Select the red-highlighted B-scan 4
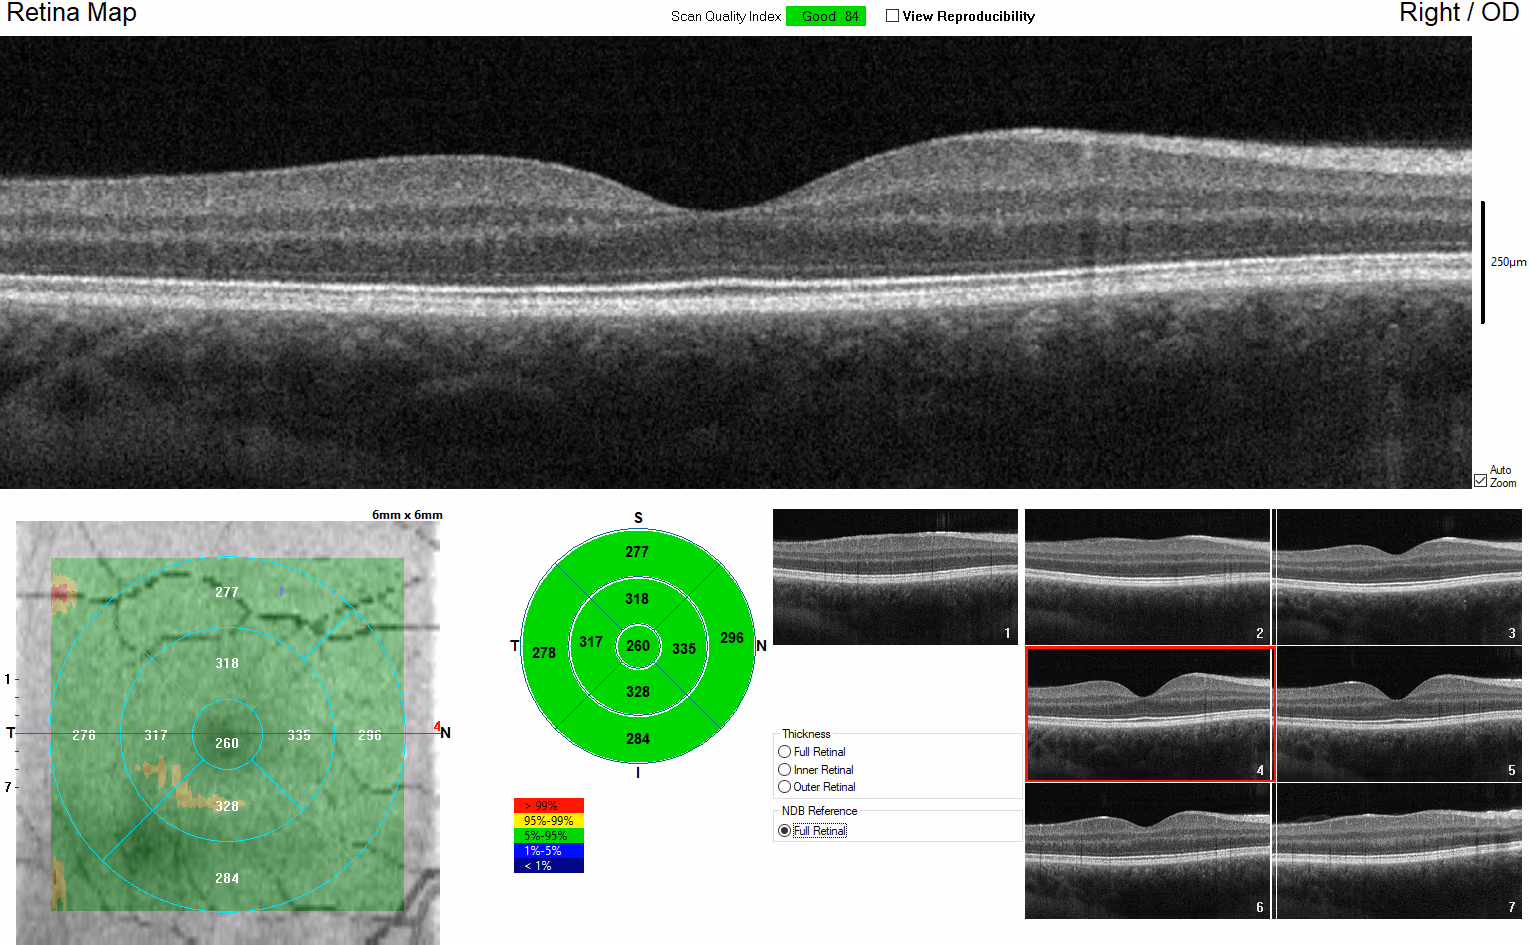The width and height of the screenshot is (1530, 945). click(1148, 714)
